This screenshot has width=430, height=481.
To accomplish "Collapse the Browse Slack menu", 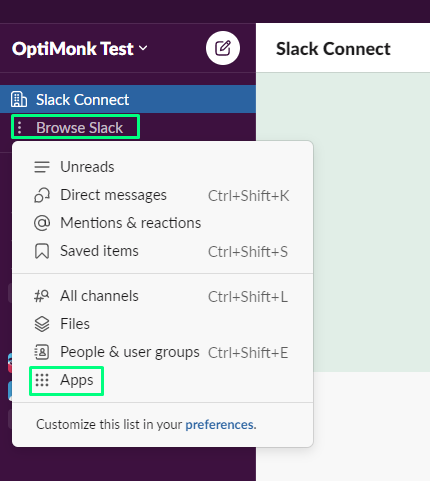I will 75,127.
